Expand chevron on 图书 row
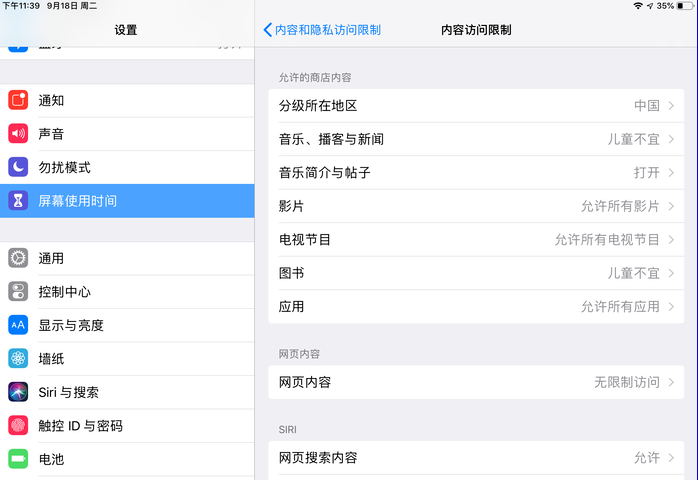The height and width of the screenshot is (480, 698). click(x=671, y=273)
